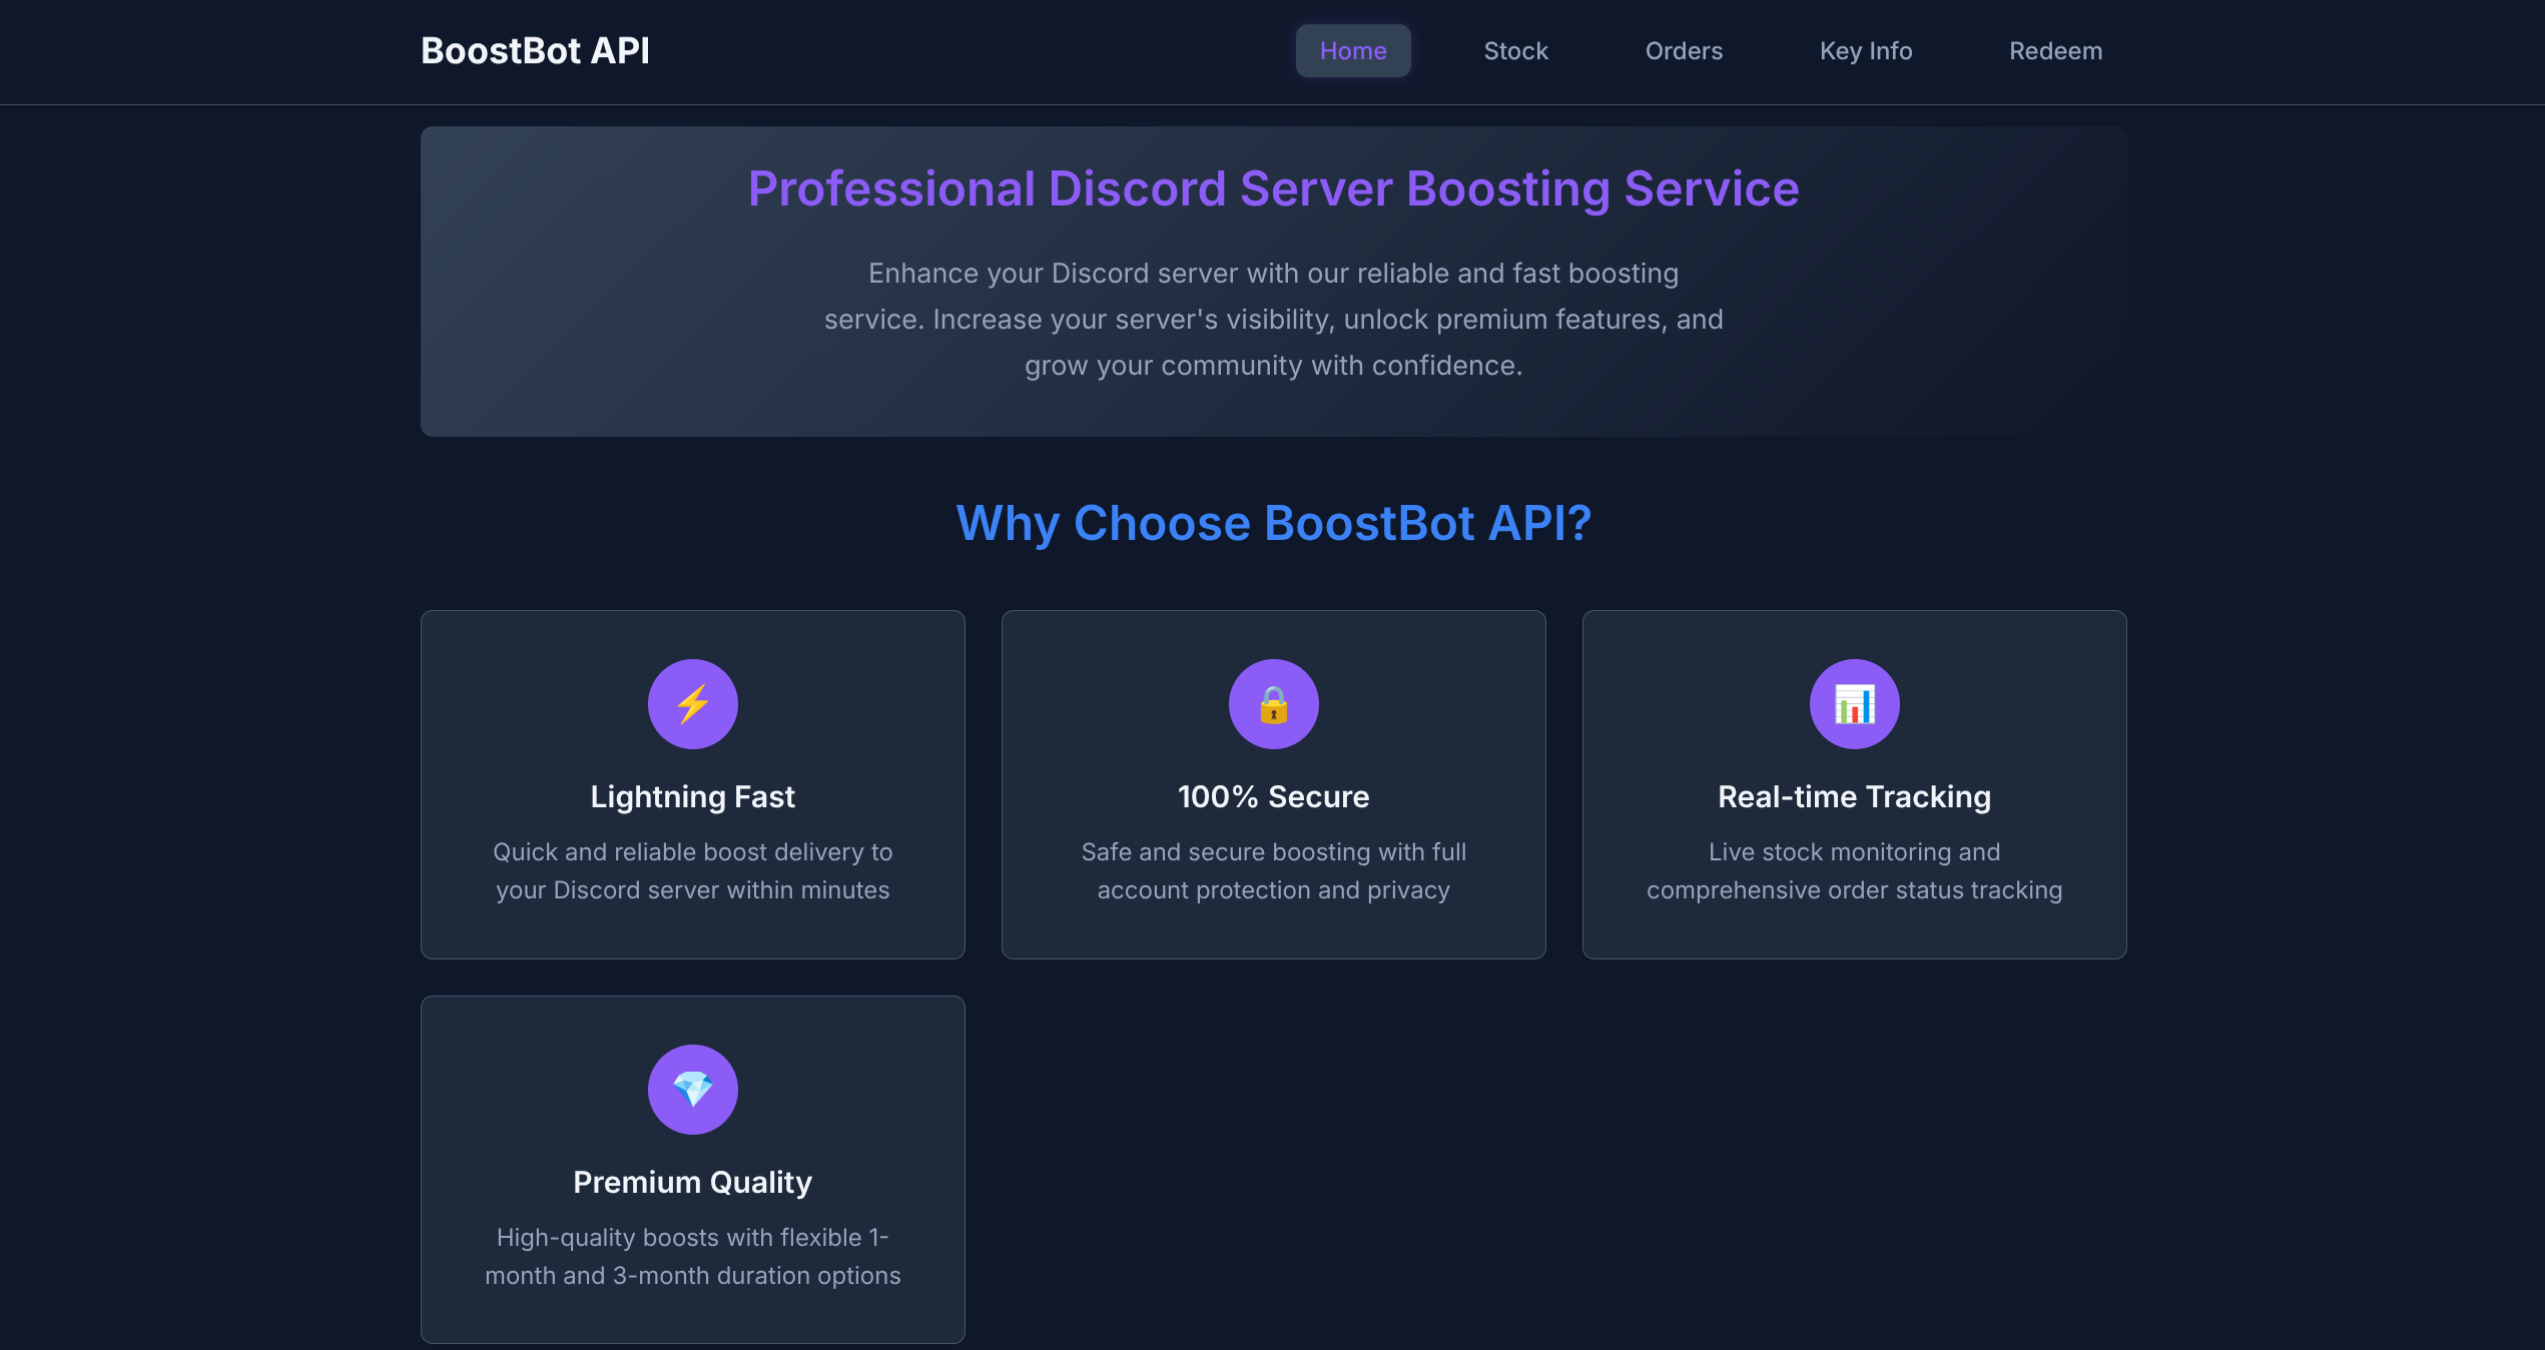
Task: Switch to the Orders tab
Action: (1684, 50)
